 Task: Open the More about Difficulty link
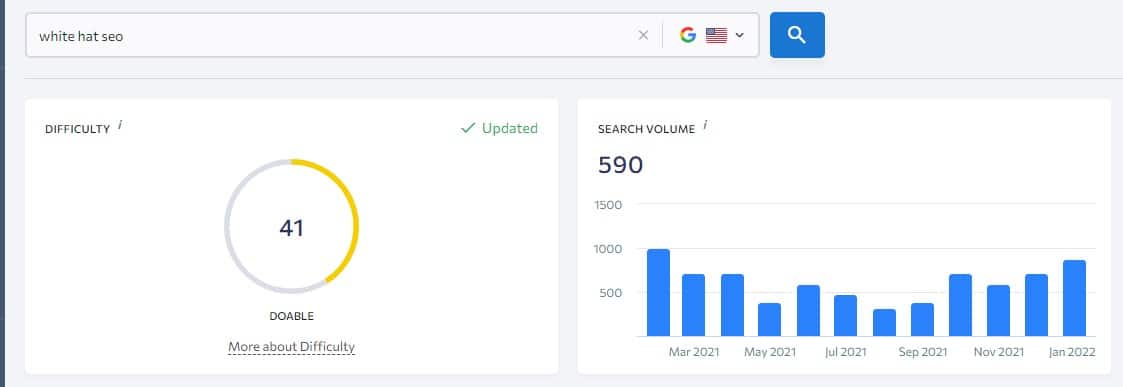pyautogui.click(x=291, y=347)
